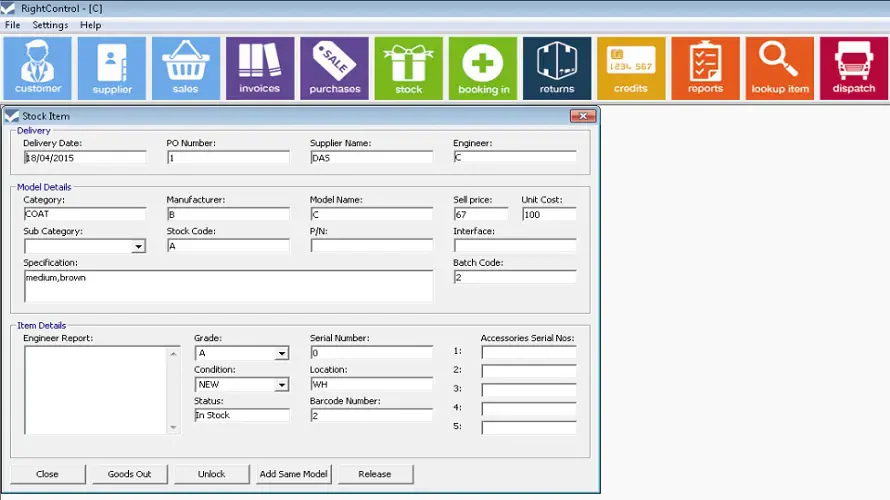Viewport: 890px width, 500px height.
Task: Focus accessories serial number field 2
Action: click(x=529, y=371)
